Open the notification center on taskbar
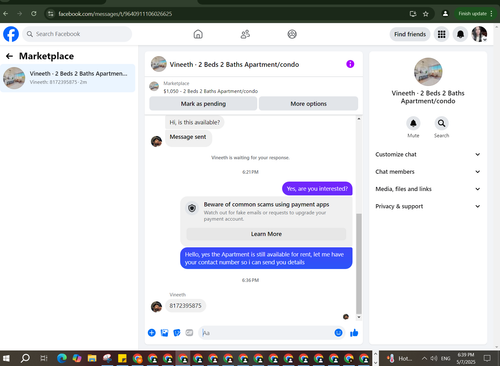500x366 pixels. pos(487,358)
